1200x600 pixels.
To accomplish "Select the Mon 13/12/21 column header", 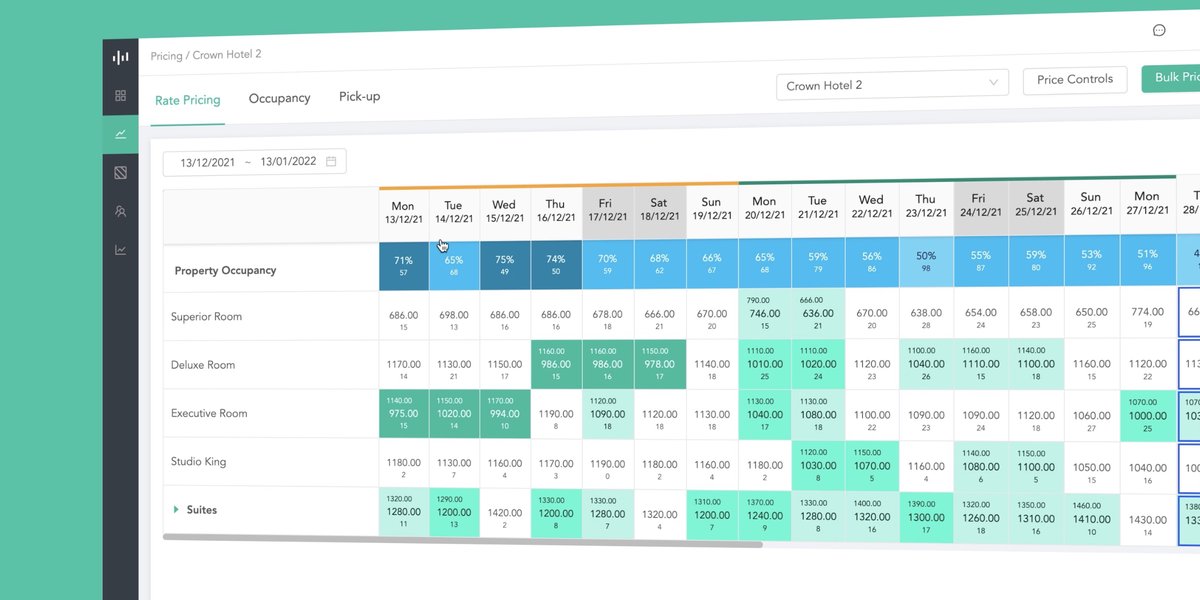I will tap(403, 213).
